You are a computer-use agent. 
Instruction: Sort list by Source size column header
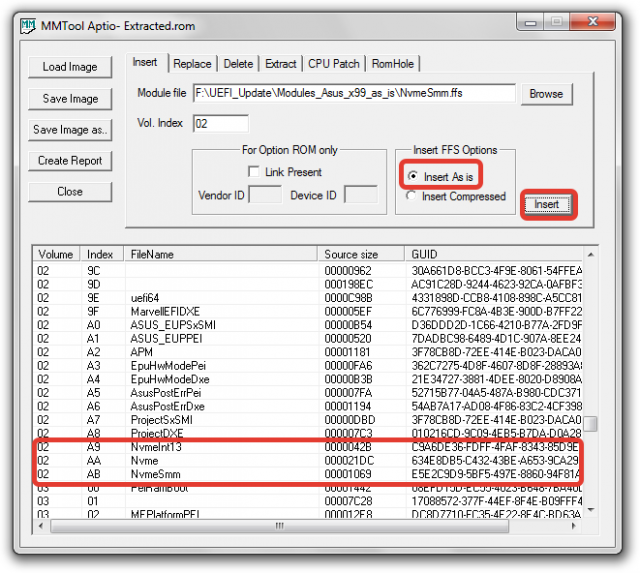361,254
